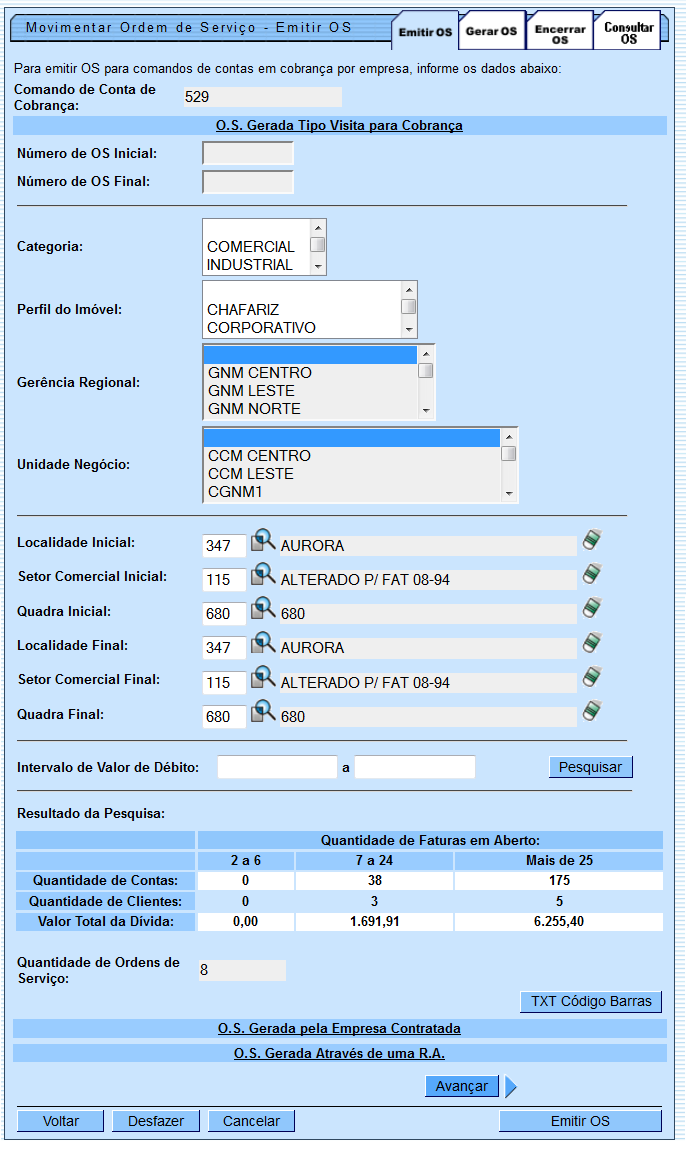Switch to the Gerar OS tab

pyautogui.click(x=491, y=32)
